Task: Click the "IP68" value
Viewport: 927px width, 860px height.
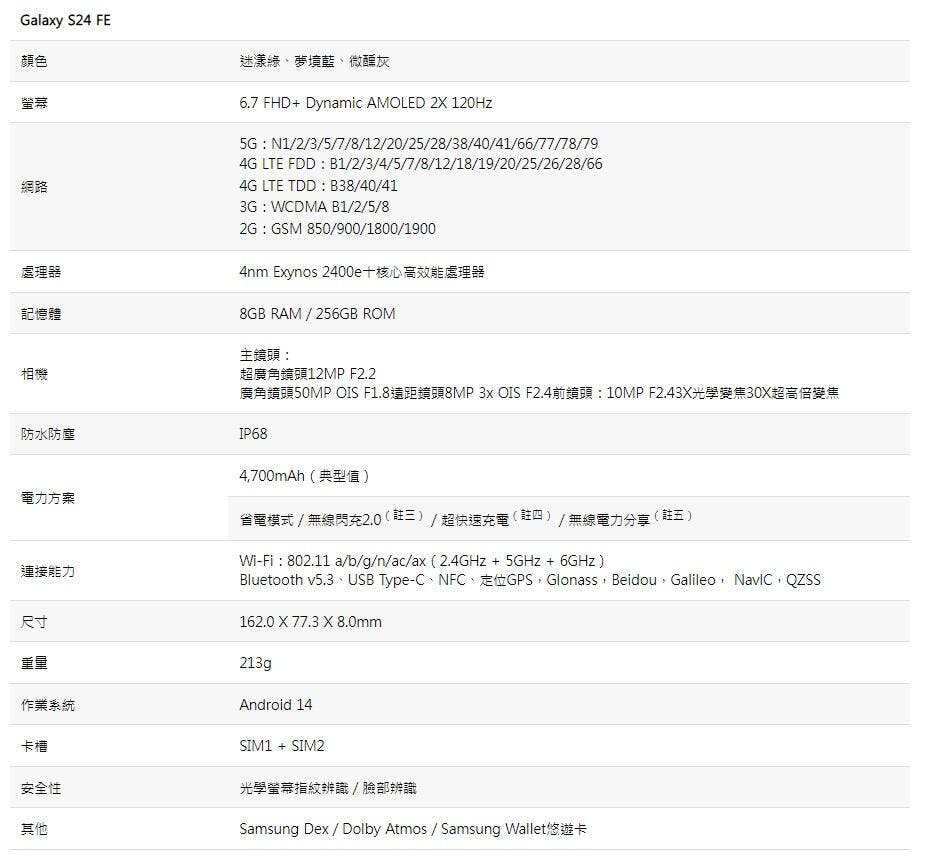Action: 253,434
